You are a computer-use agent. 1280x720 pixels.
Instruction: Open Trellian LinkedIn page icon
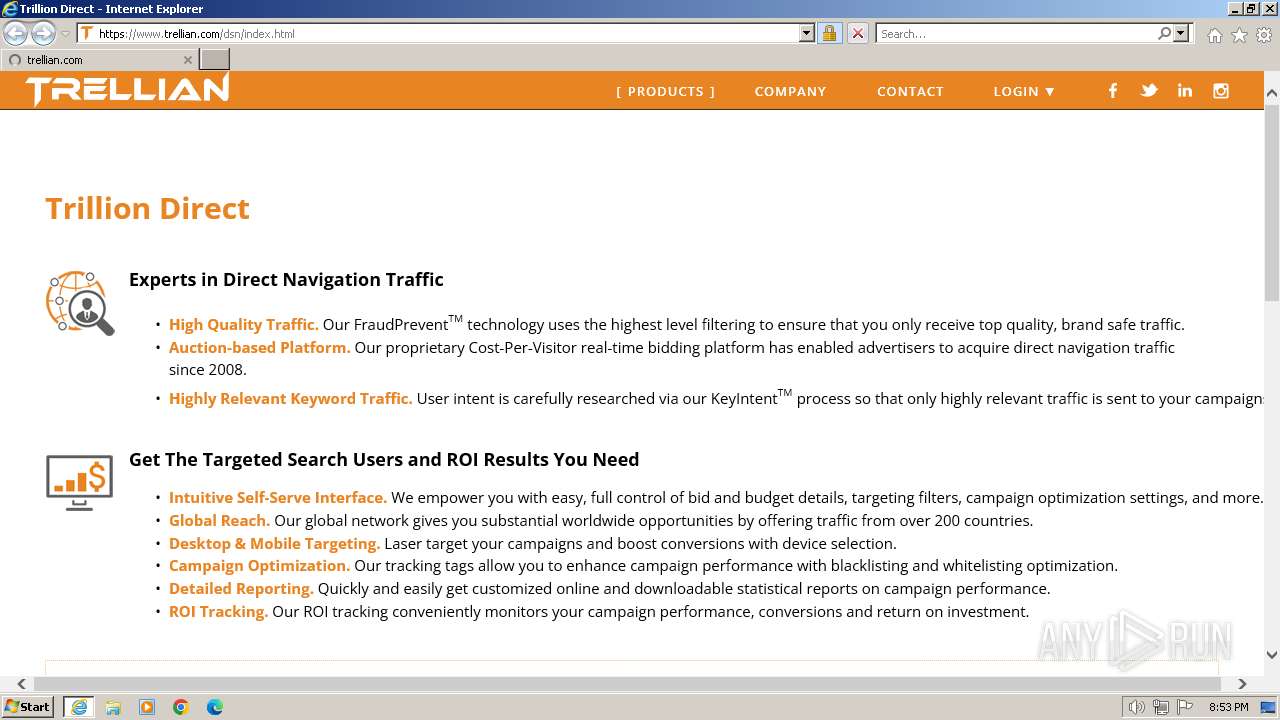pyautogui.click(x=1185, y=91)
